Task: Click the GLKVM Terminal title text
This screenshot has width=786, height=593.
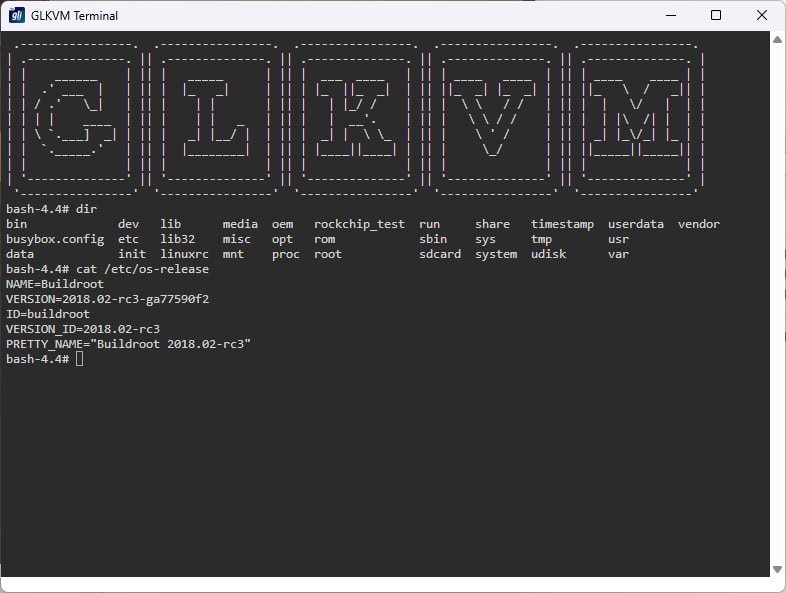Action: [75, 15]
